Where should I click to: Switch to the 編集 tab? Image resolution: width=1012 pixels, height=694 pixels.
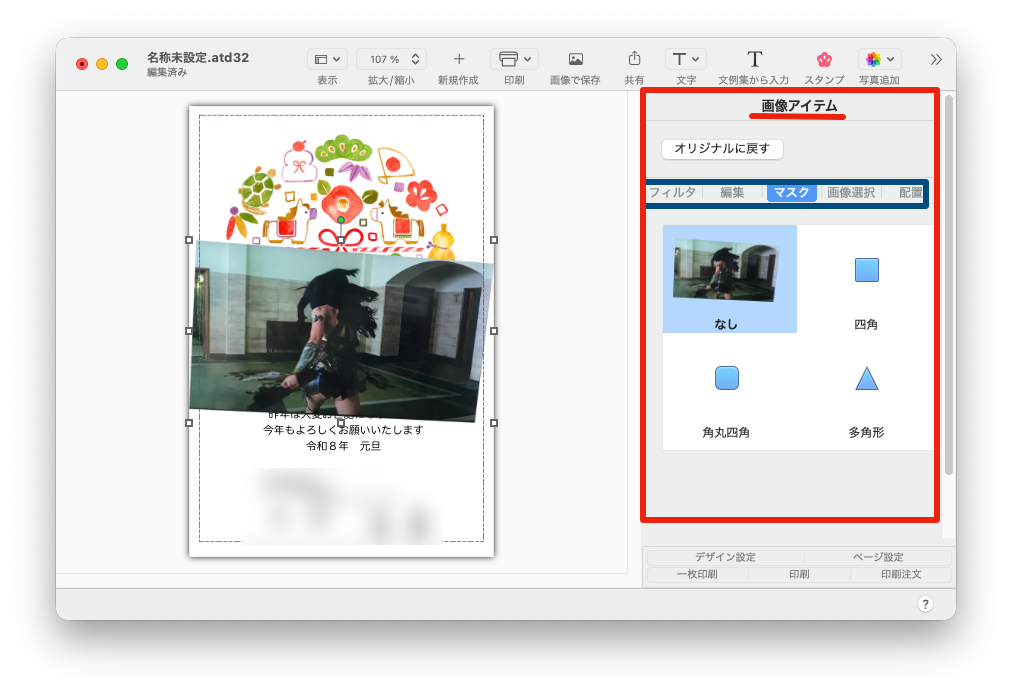tap(732, 193)
